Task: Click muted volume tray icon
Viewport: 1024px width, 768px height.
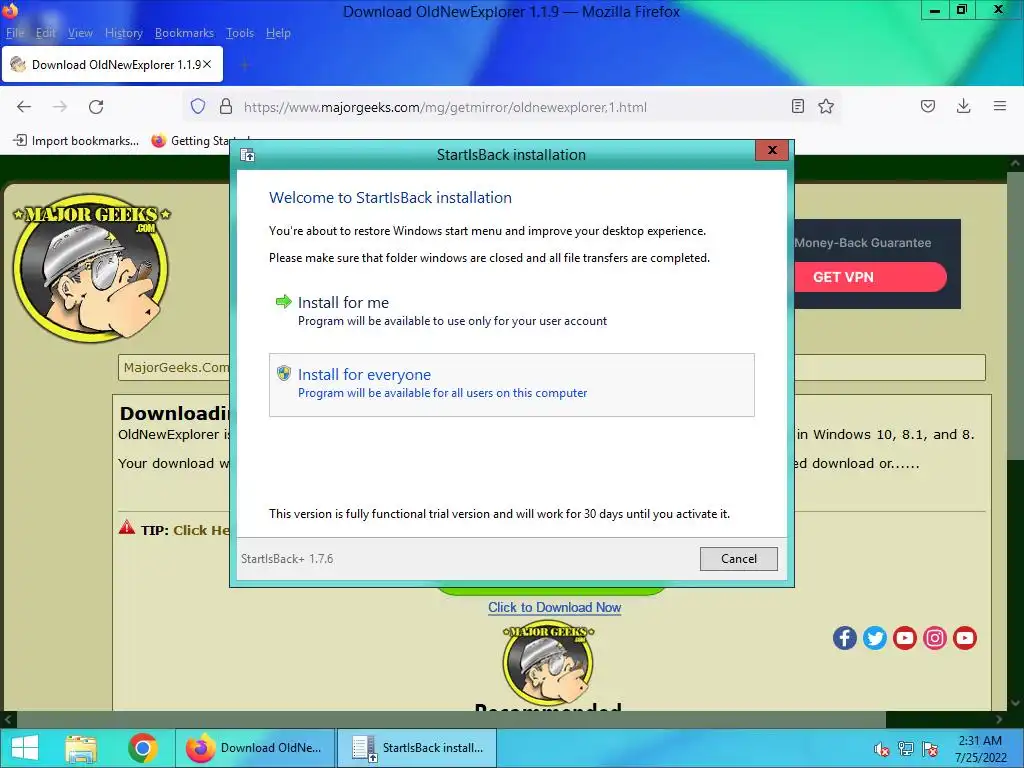Action: [881, 749]
